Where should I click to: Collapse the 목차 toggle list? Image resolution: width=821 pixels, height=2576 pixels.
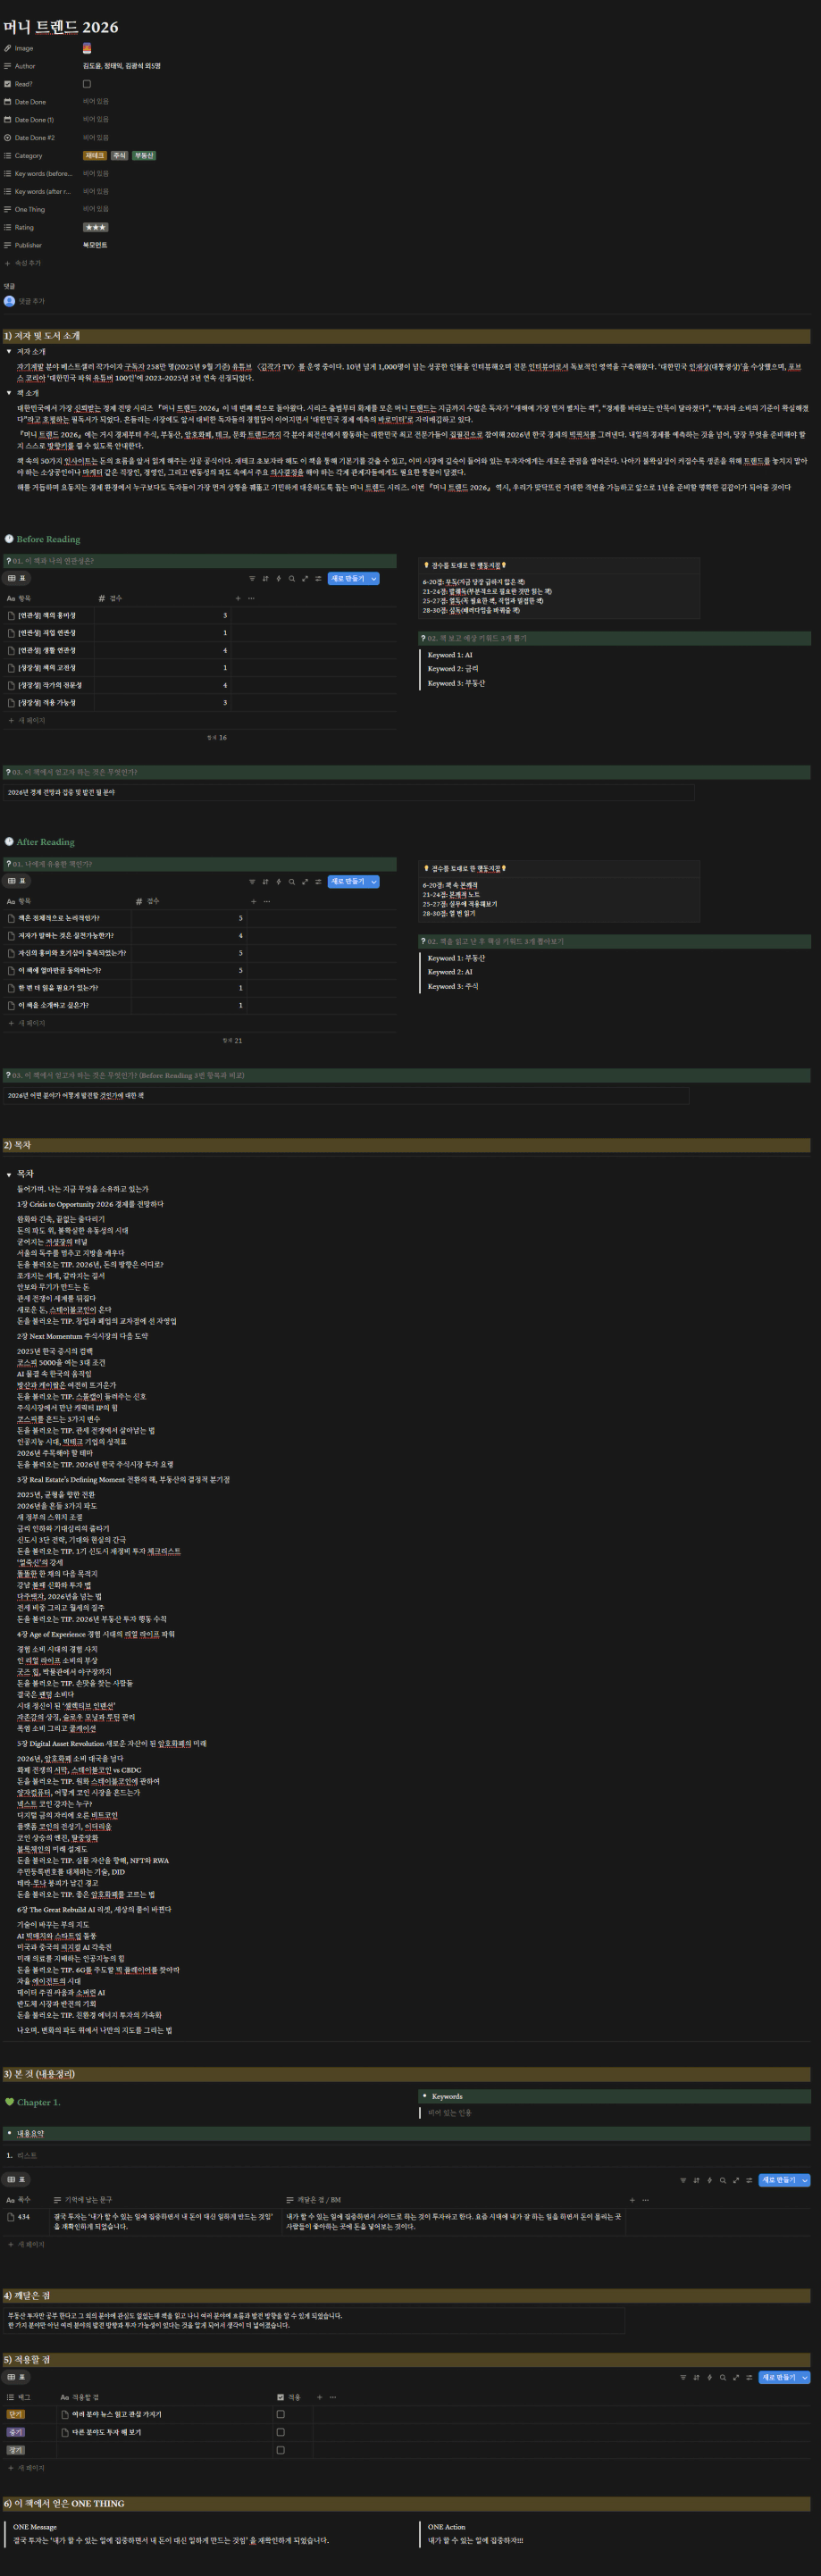[9, 1174]
